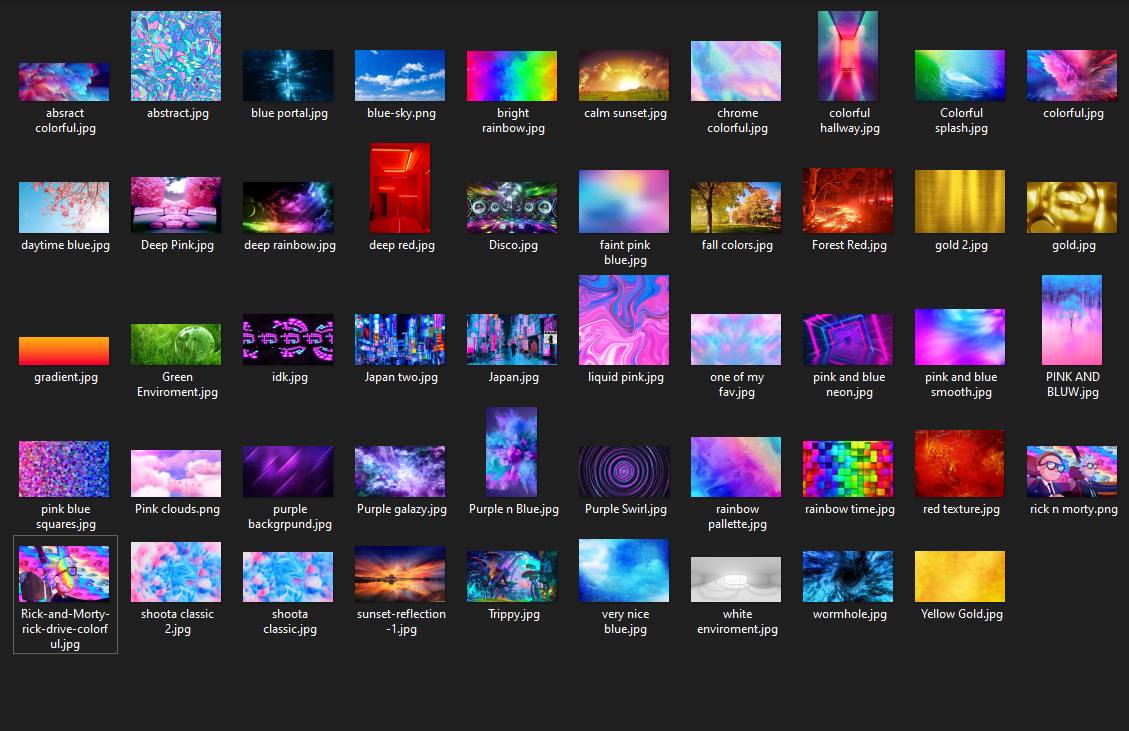Click the 'Disco.jpg' file name label
1129x731 pixels.
513,245
